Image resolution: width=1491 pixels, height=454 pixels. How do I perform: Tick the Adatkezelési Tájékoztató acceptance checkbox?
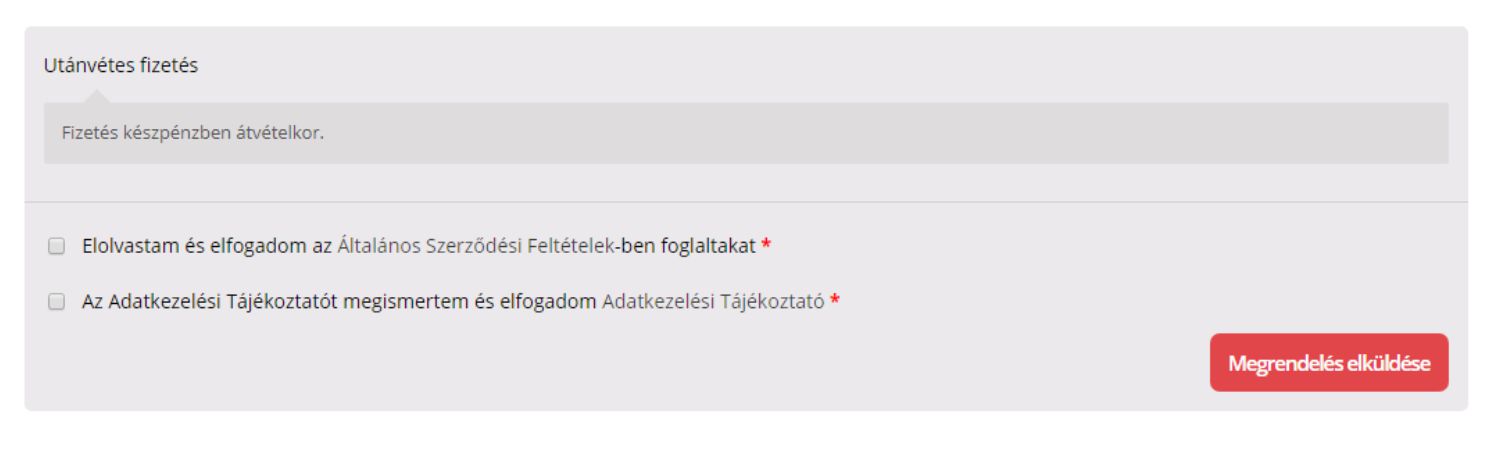tap(56, 300)
